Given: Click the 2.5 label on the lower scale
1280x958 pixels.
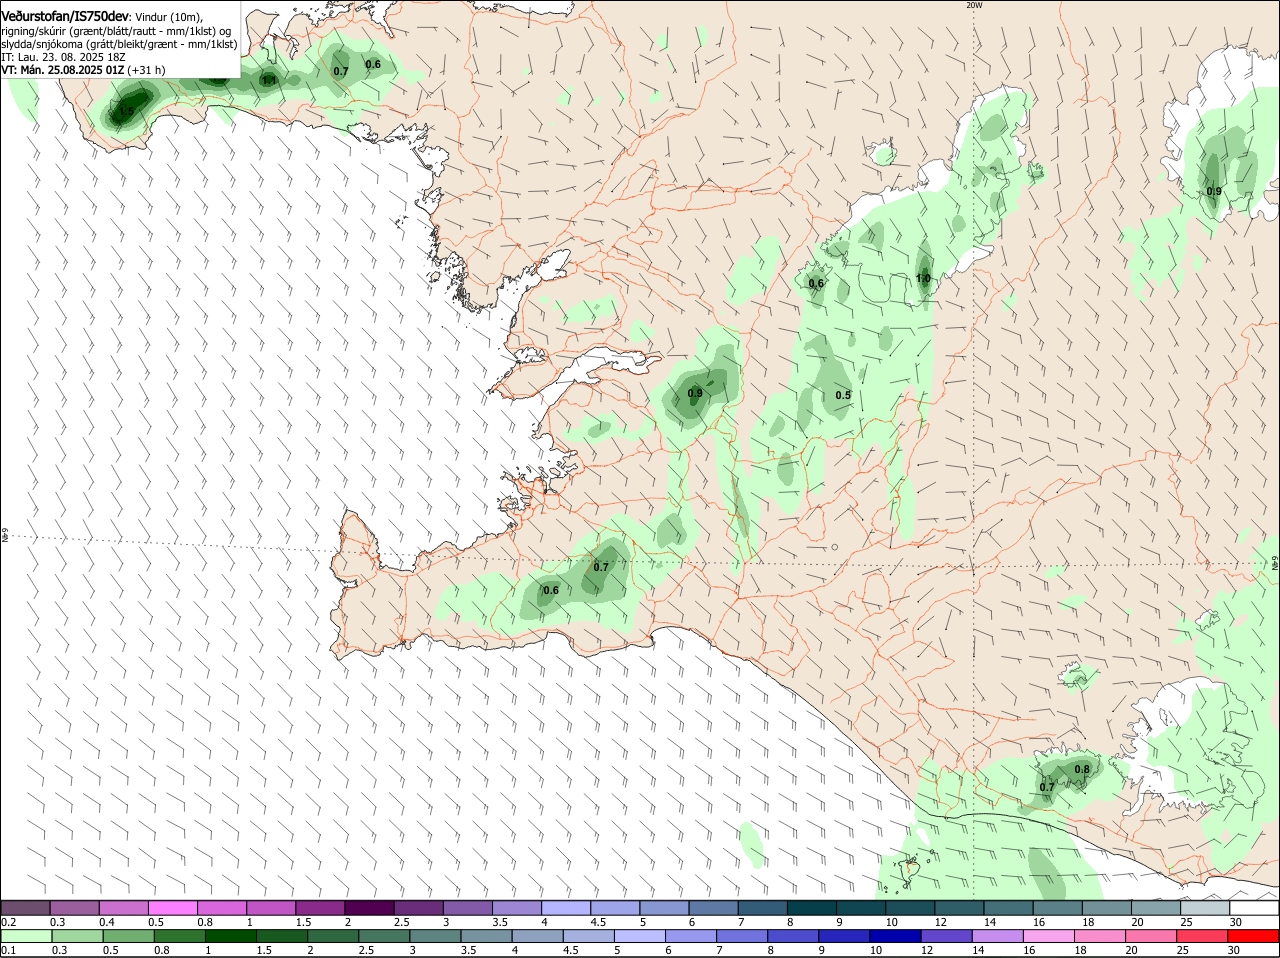Looking at the screenshot, I should coord(366,950).
